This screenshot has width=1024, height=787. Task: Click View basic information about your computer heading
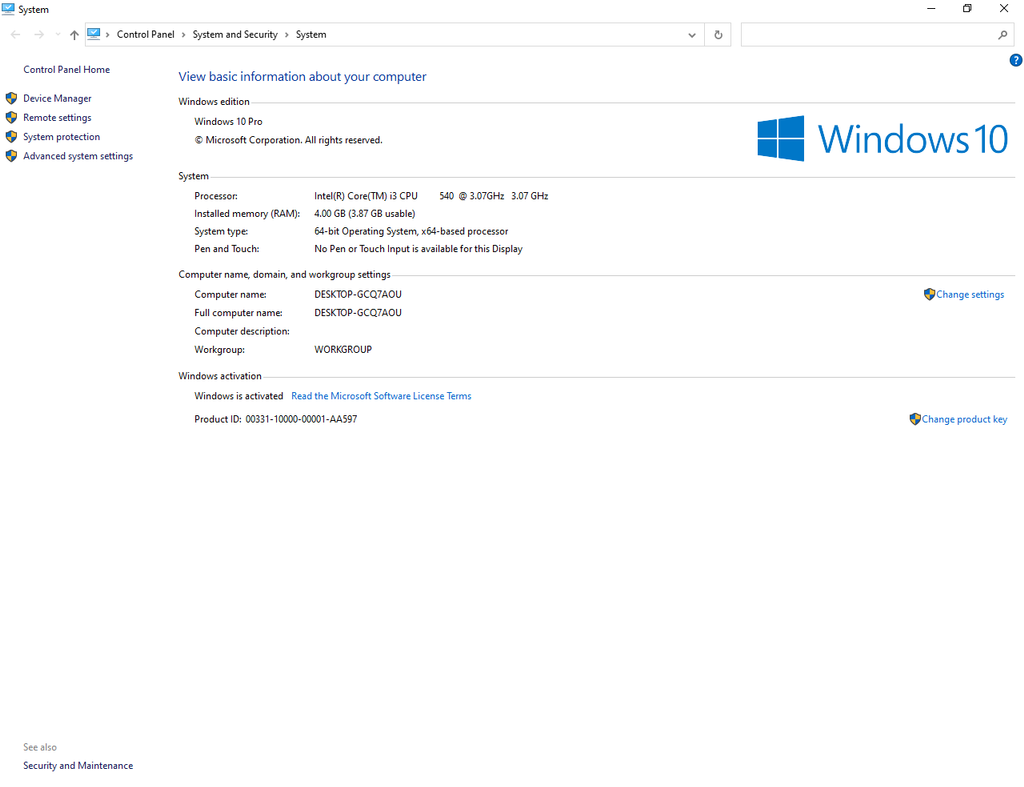tap(302, 76)
